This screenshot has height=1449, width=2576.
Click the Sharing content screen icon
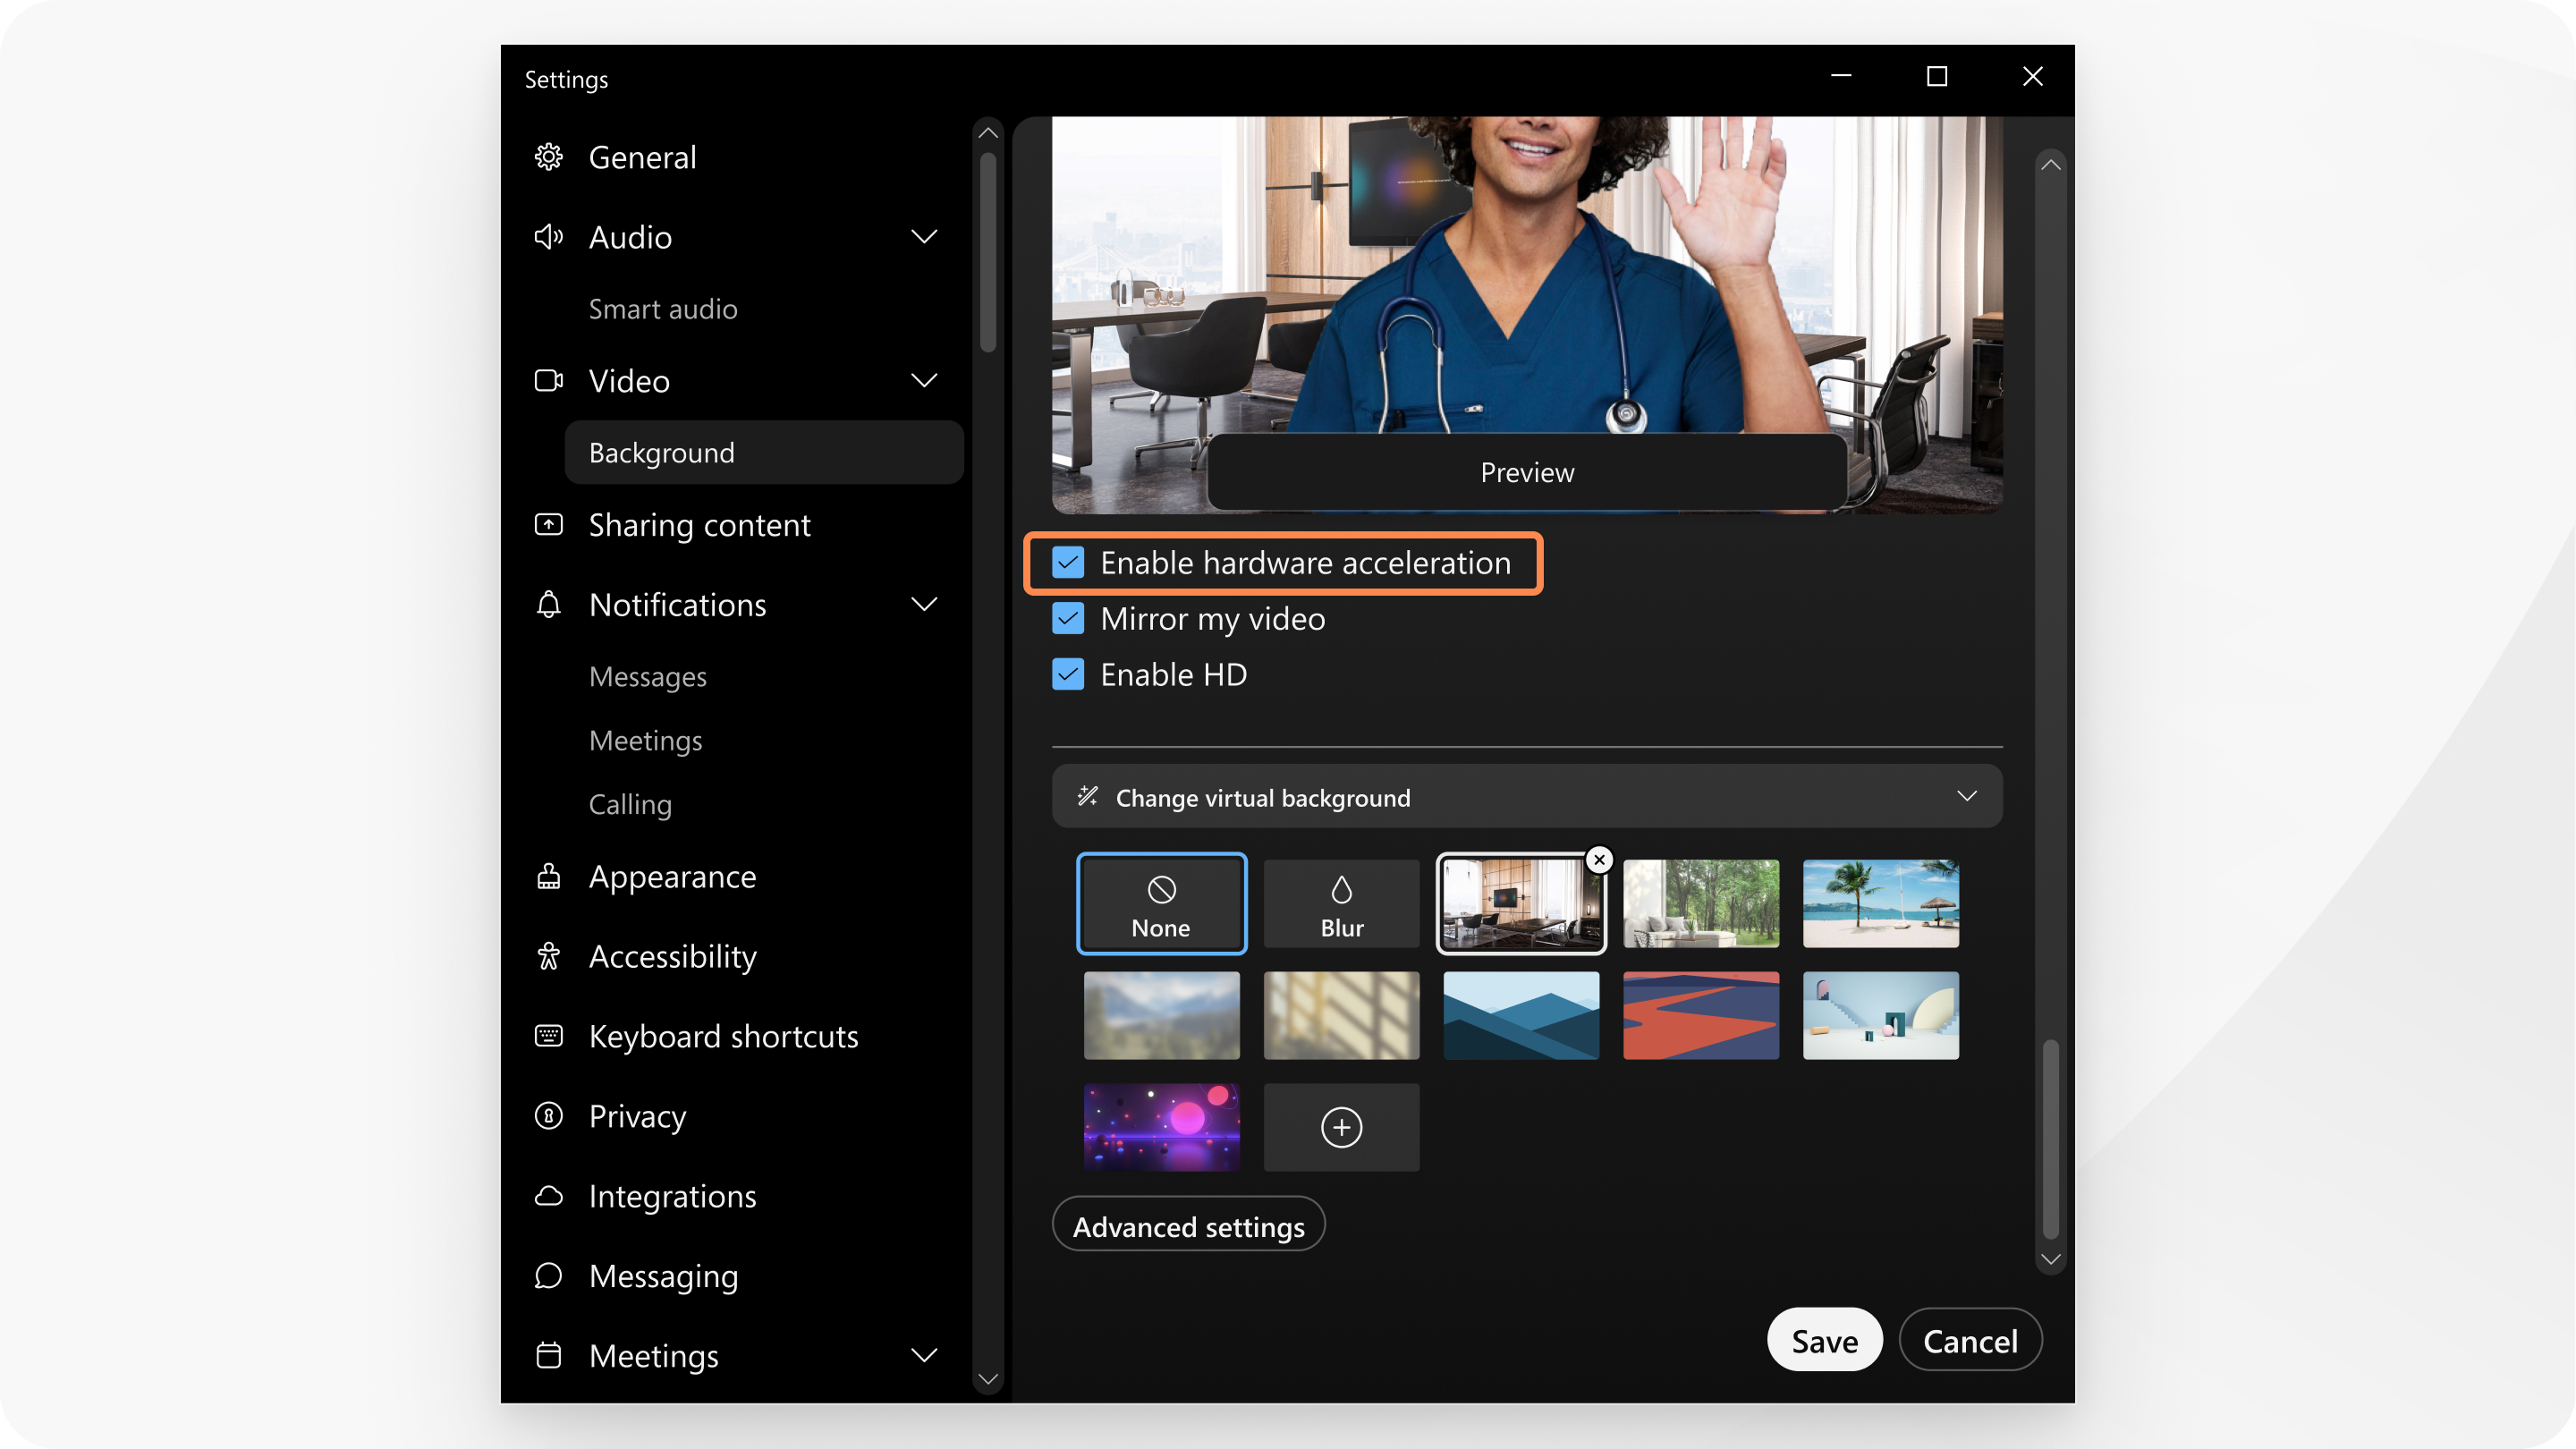point(548,522)
